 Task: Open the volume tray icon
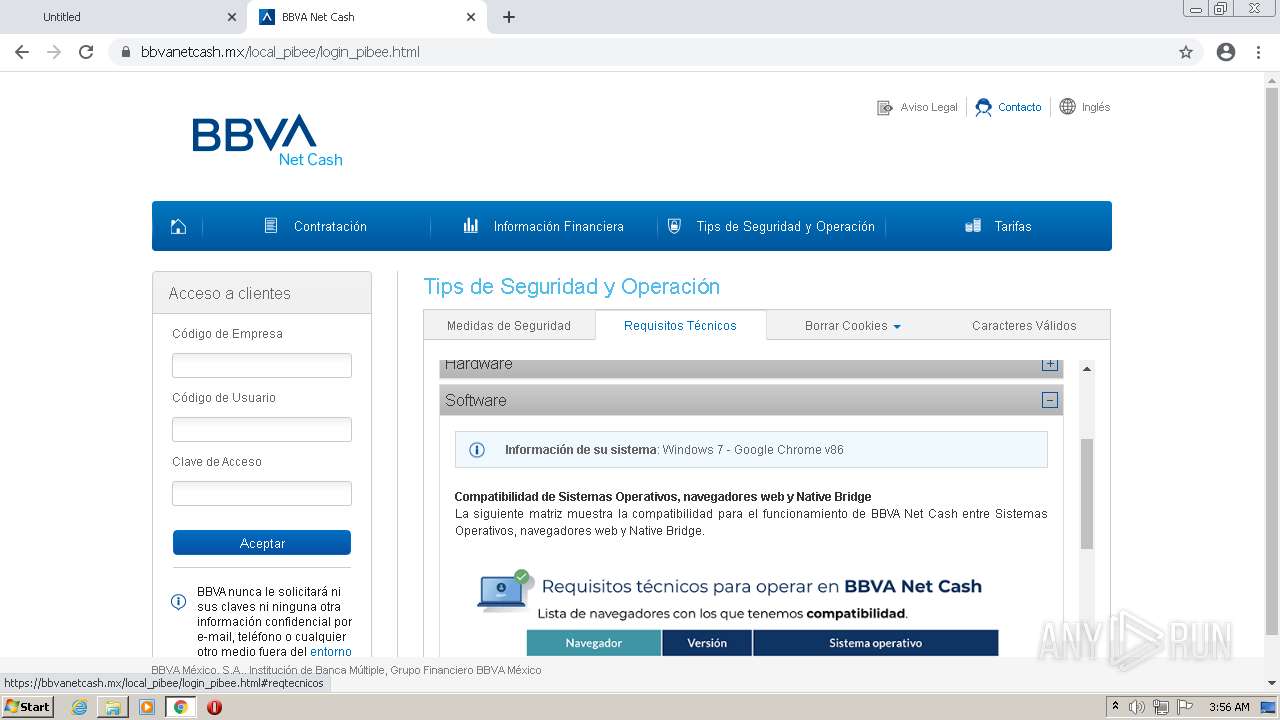[x=1137, y=707]
